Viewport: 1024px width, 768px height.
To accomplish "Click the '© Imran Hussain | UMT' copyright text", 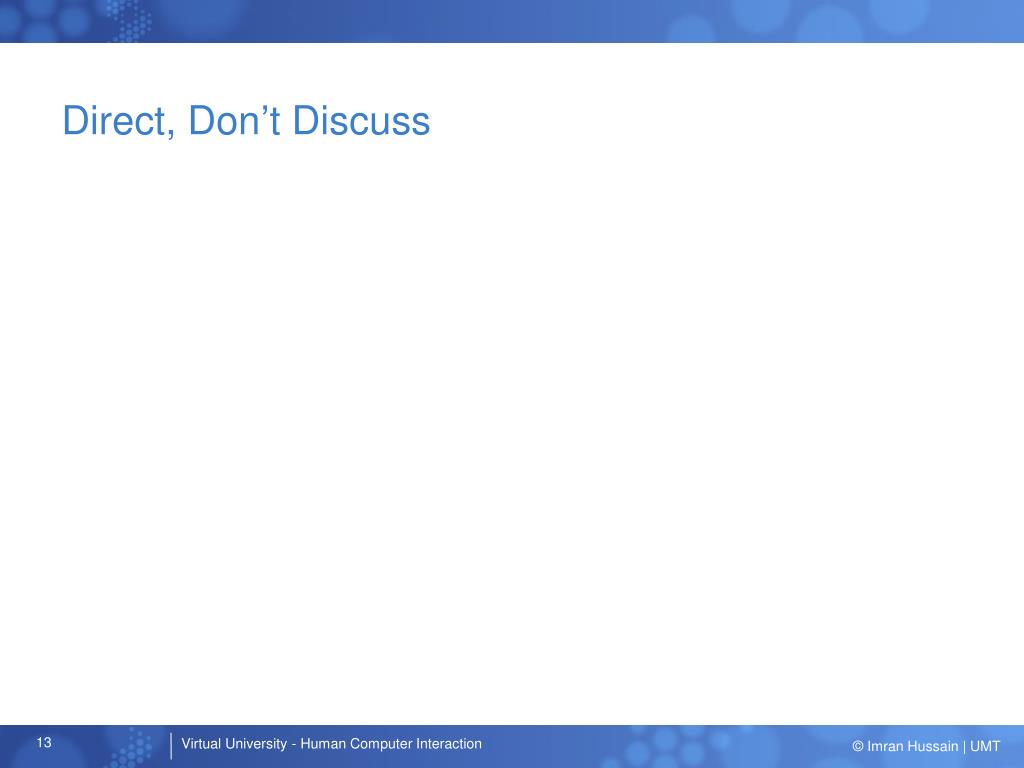I will [x=926, y=746].
